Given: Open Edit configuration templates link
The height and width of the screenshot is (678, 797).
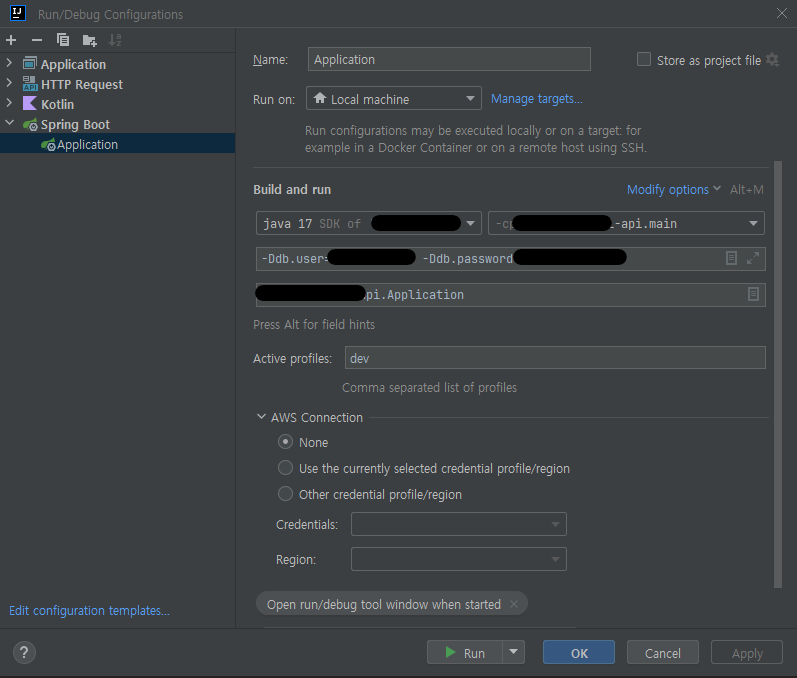Looking at the screenshot, I should pos(89,610).
